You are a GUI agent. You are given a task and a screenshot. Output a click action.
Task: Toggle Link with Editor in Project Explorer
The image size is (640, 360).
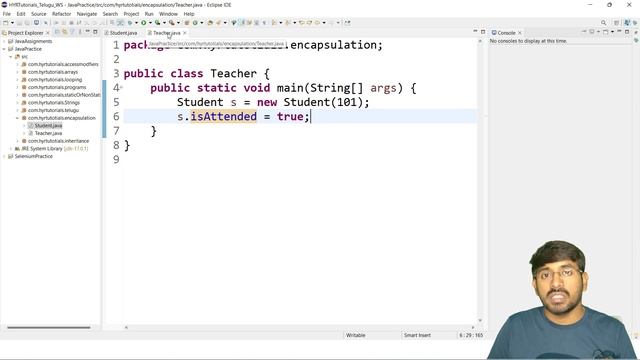(65, 32)
